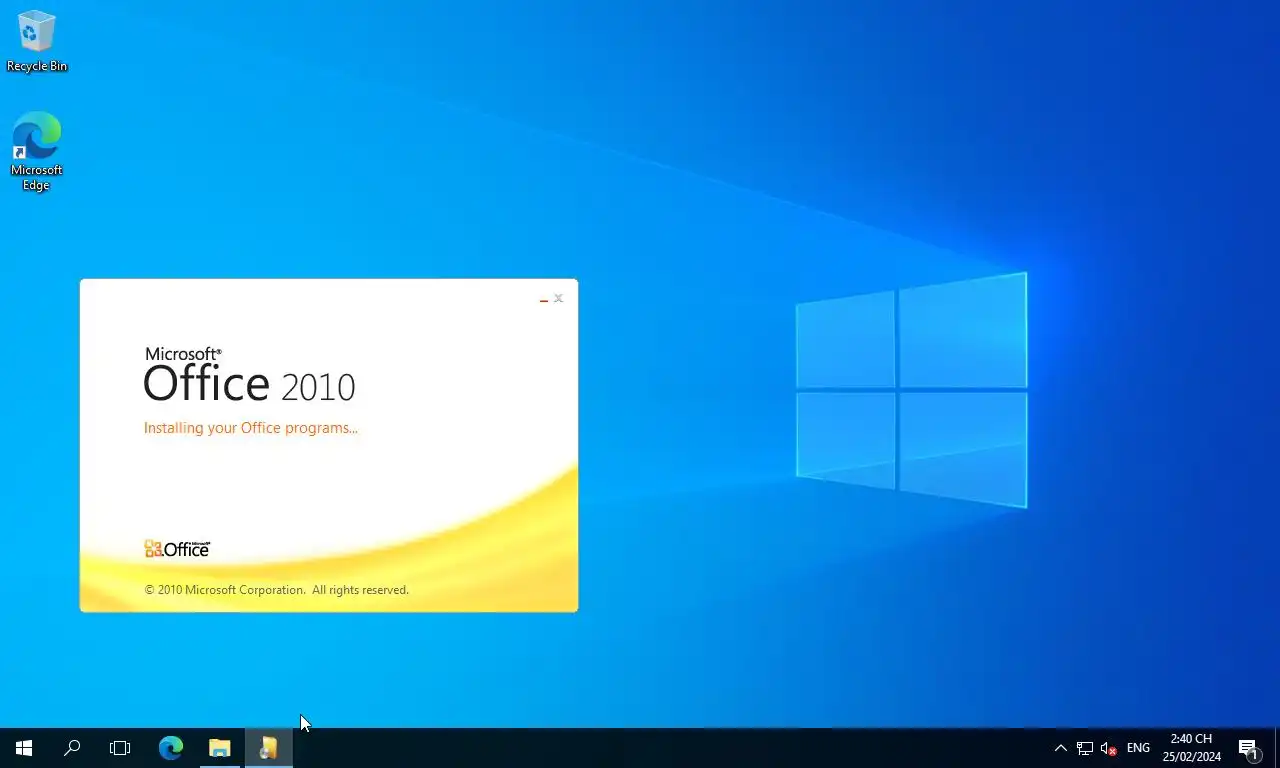Click the 'Installing your Office programs...' text
This screenshot has height=768, width=1280.
[250, 428]
